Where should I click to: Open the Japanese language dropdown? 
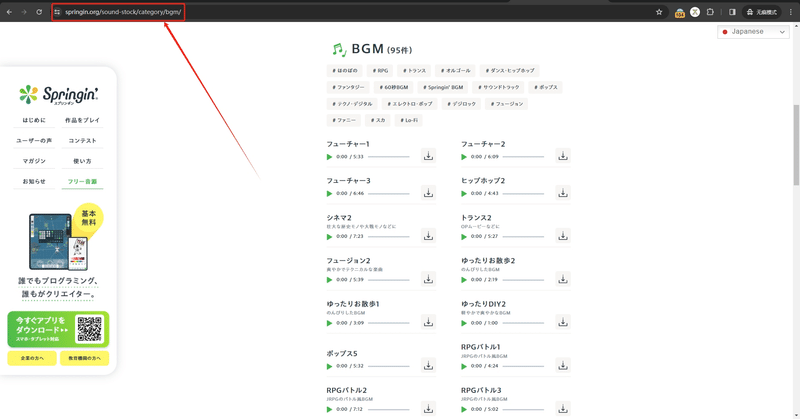(753, 32)
